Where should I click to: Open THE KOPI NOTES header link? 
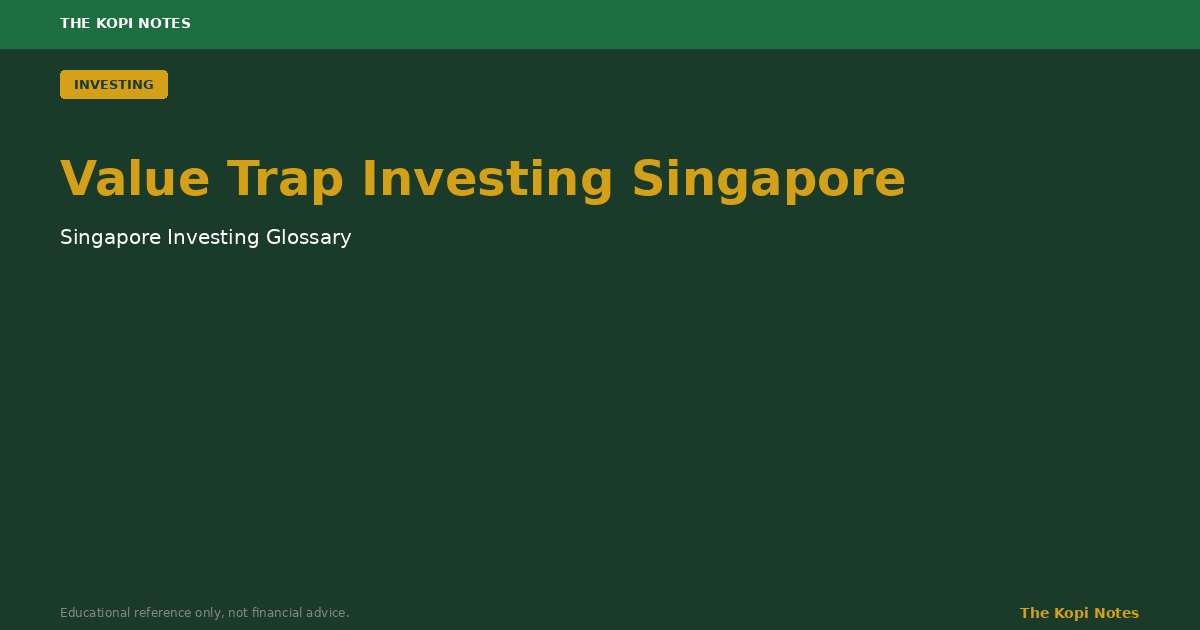tap(125, 24)
